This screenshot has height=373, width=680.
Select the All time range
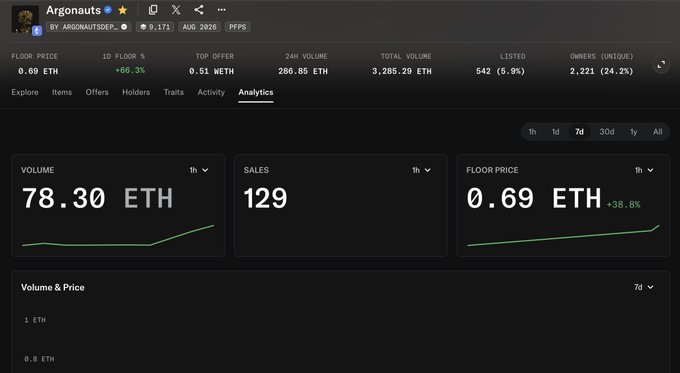point(657,132)
